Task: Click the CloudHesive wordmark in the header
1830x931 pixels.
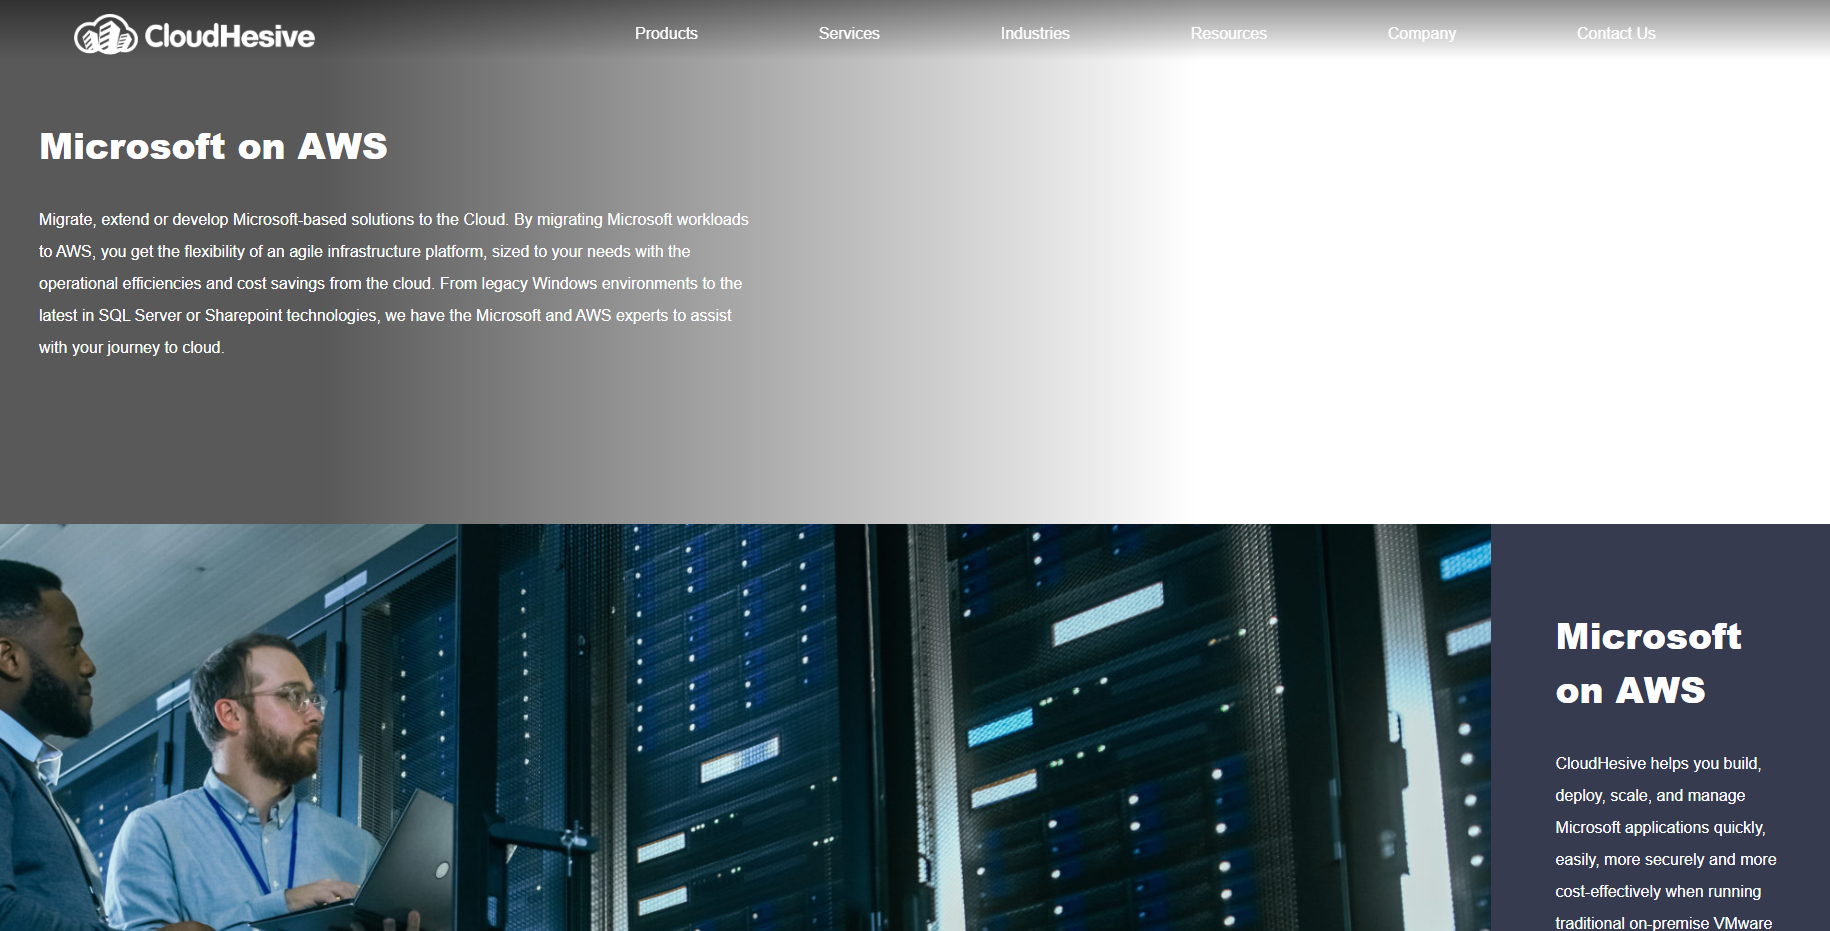Action: 230,35
